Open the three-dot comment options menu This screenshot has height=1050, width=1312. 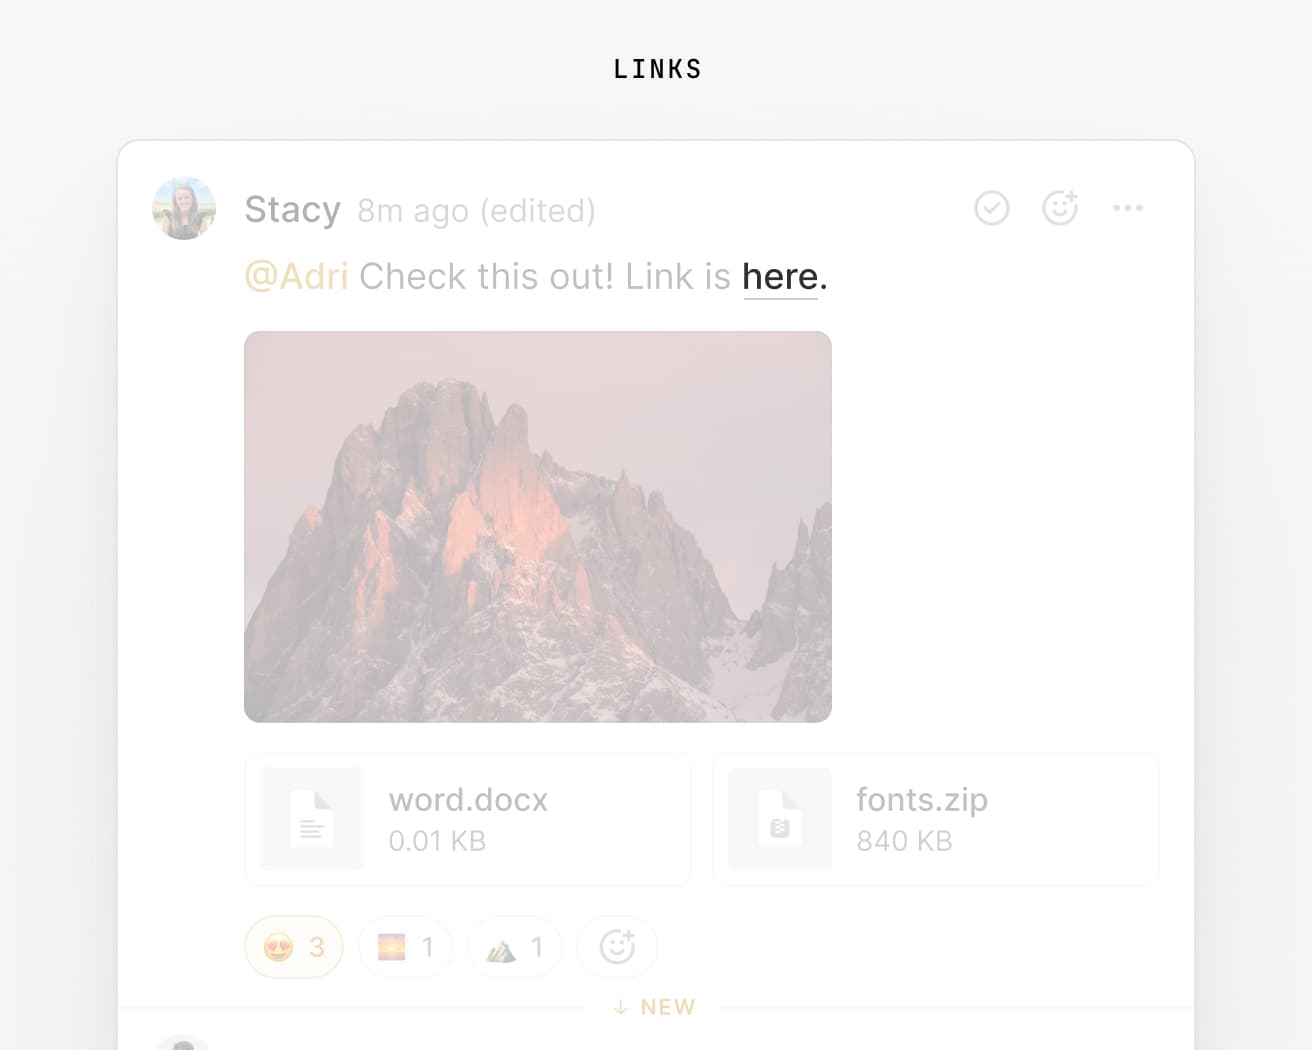click(1128, 208)
